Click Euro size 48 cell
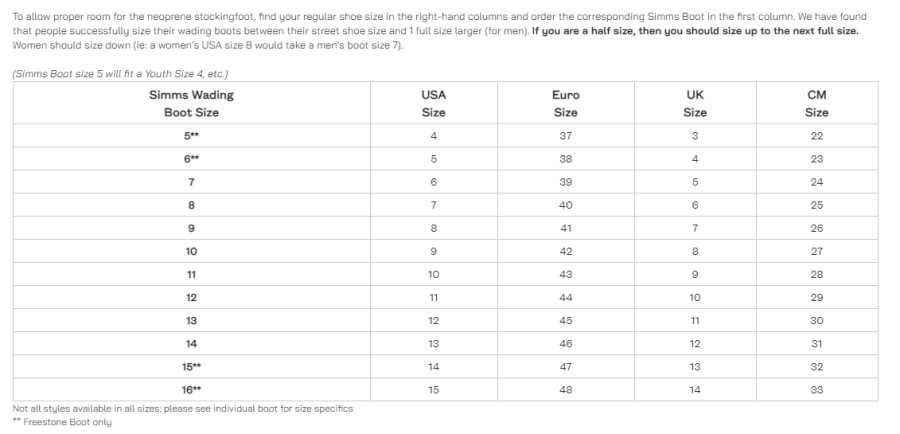 click(x=565, y=389)
